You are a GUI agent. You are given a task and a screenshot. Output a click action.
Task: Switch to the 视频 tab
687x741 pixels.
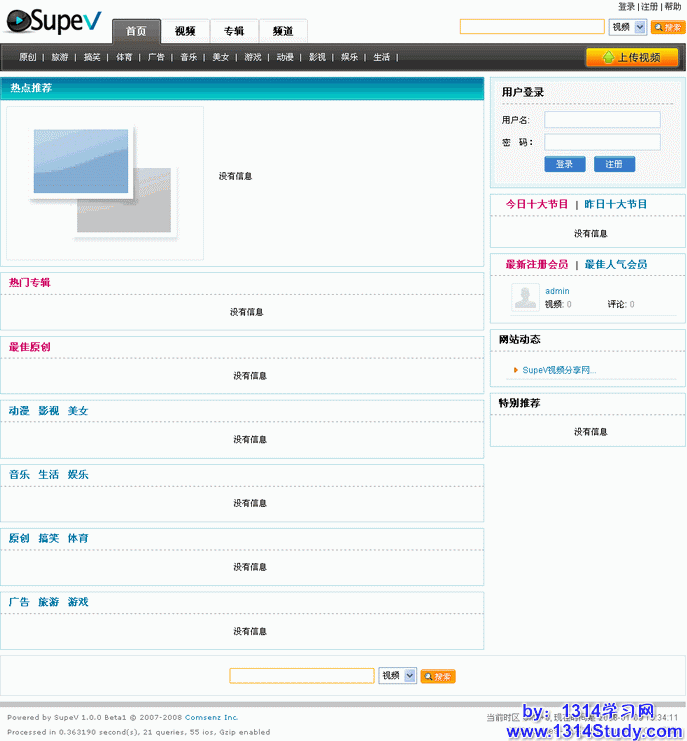pos(185,31)
